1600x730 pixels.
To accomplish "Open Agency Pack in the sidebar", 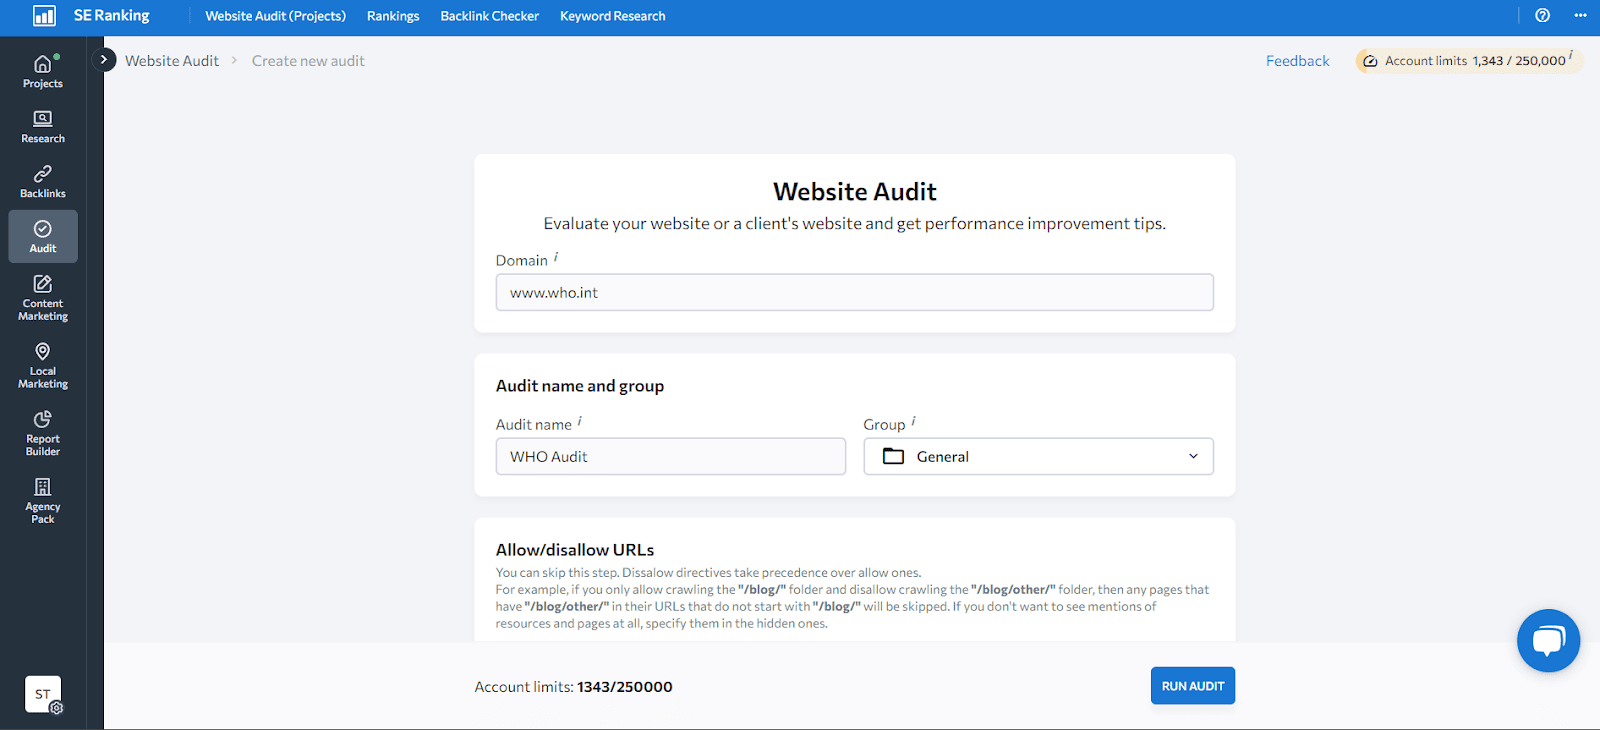I will pos(43,501).
